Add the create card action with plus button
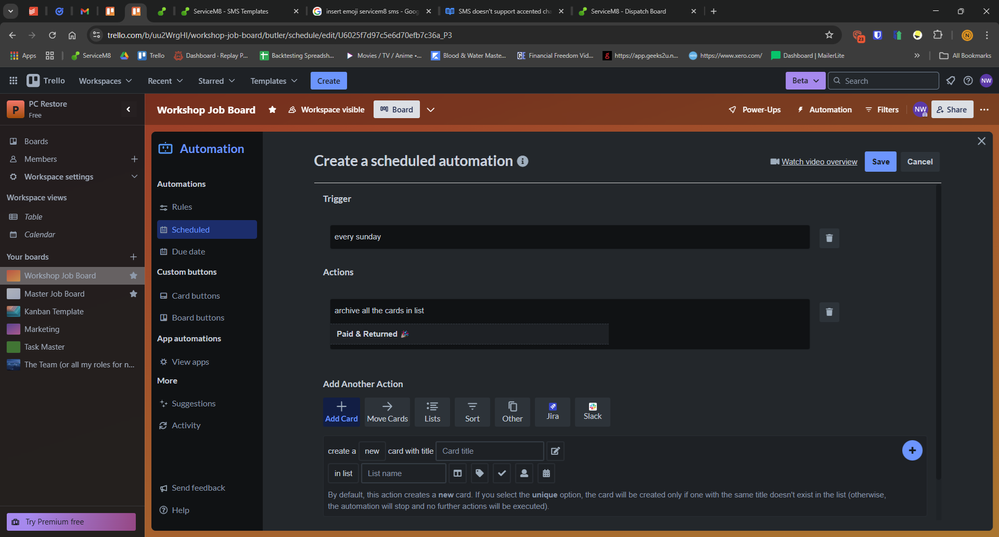 [x=912, y=450]
